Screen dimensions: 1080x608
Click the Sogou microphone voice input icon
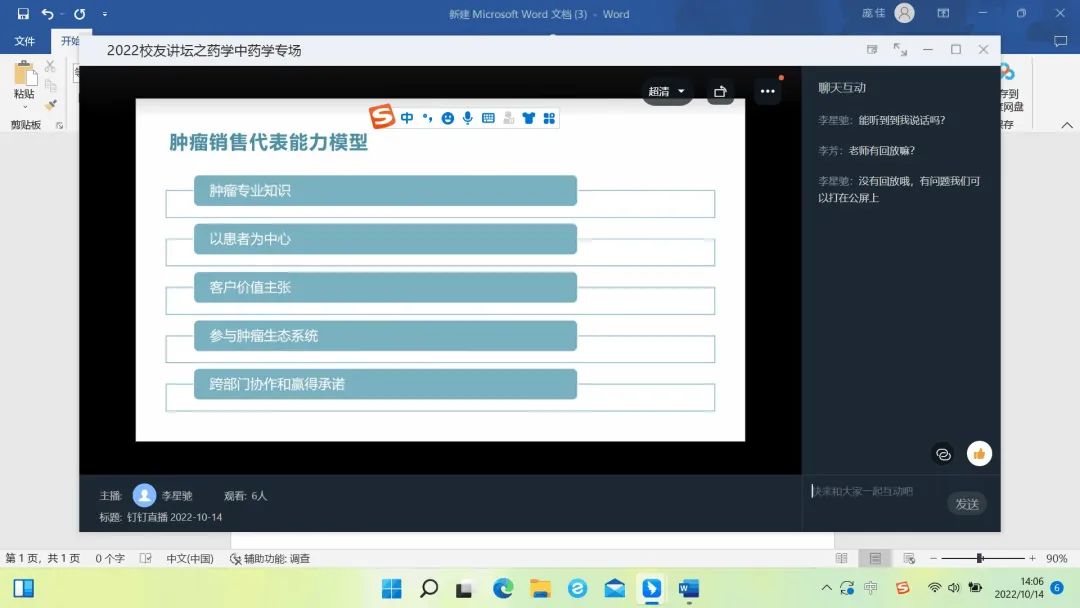[x=467, y=118]
